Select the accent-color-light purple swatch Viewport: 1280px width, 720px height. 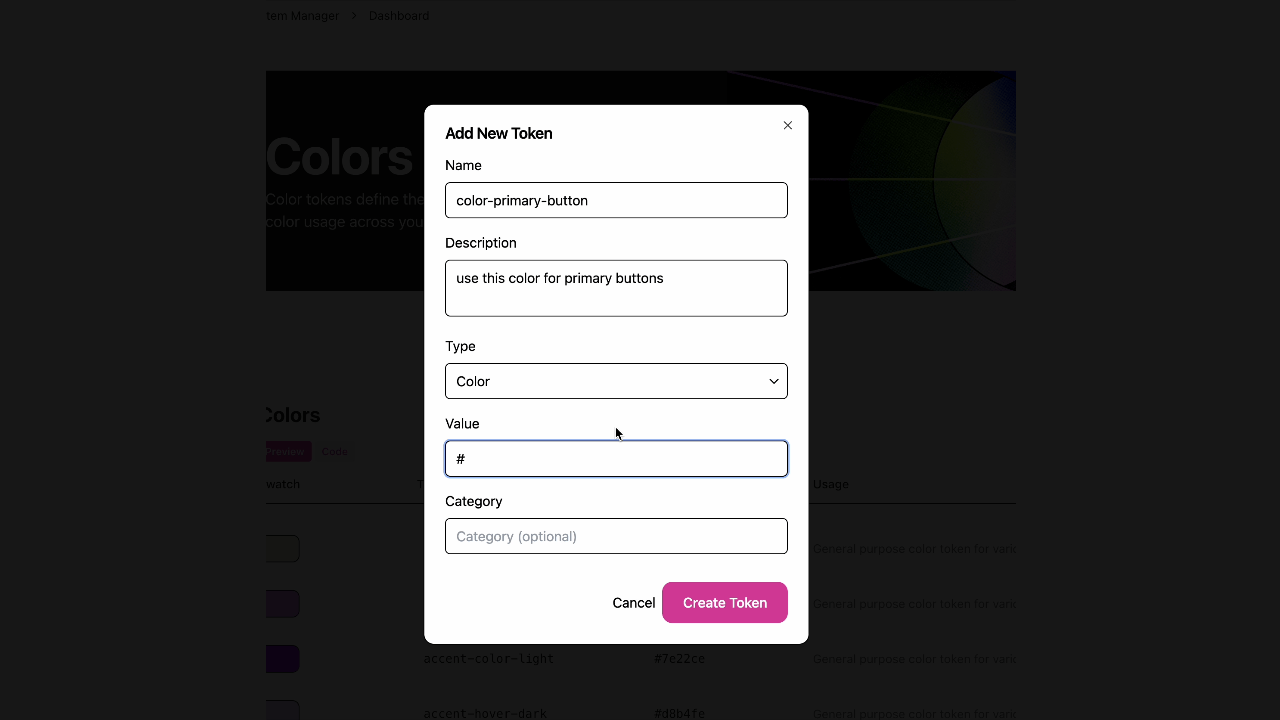tap(283, 659)
